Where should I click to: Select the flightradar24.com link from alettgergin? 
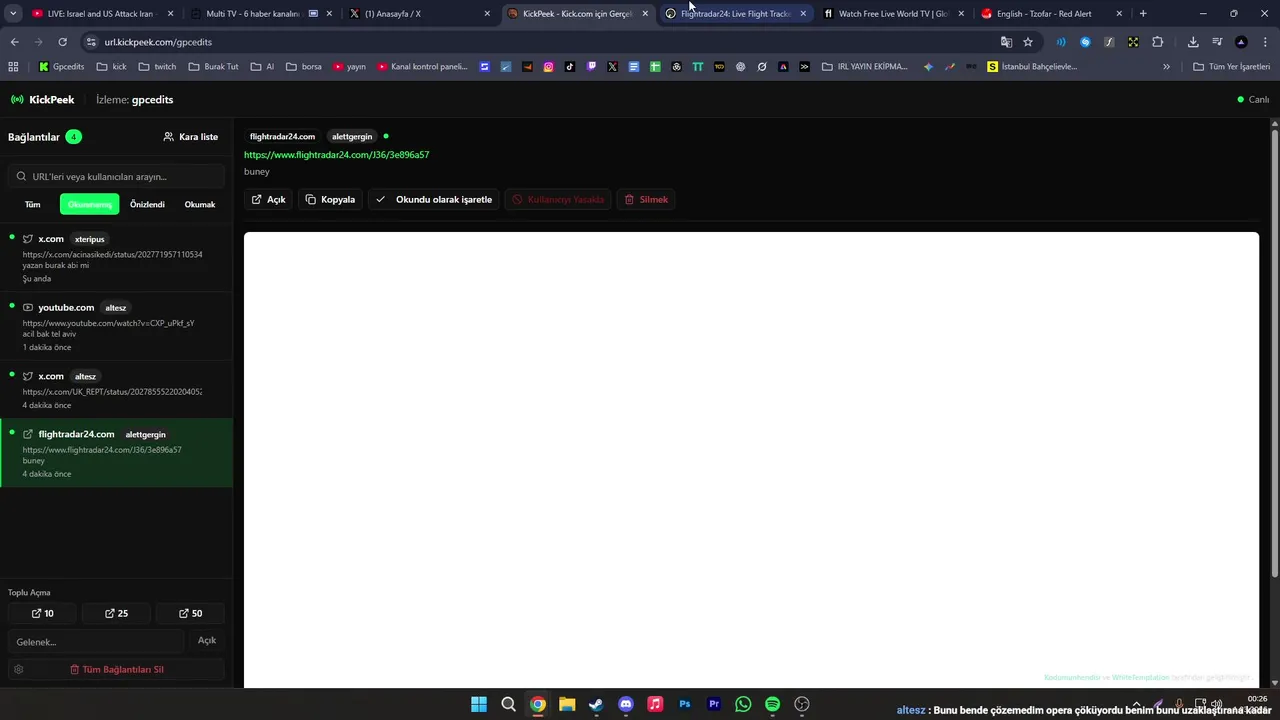[x=116, y=453]
